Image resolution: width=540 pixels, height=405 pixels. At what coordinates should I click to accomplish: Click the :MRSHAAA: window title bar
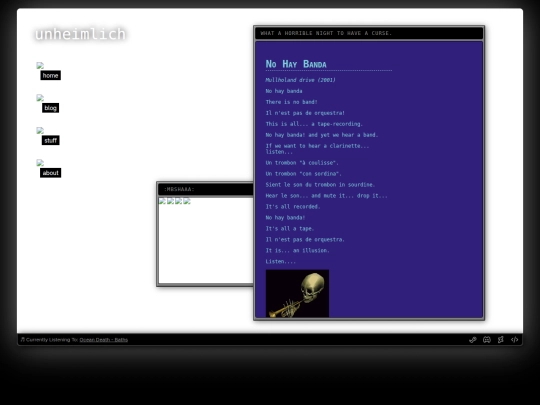pos(205,189)
